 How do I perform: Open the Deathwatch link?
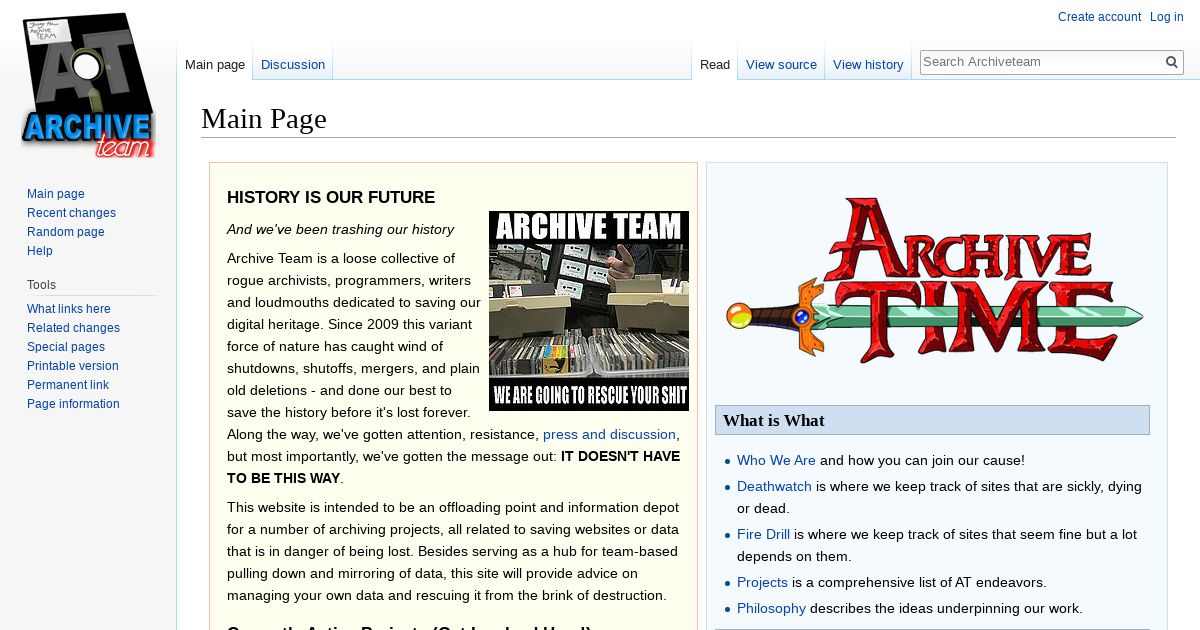(x=774, y=487)
